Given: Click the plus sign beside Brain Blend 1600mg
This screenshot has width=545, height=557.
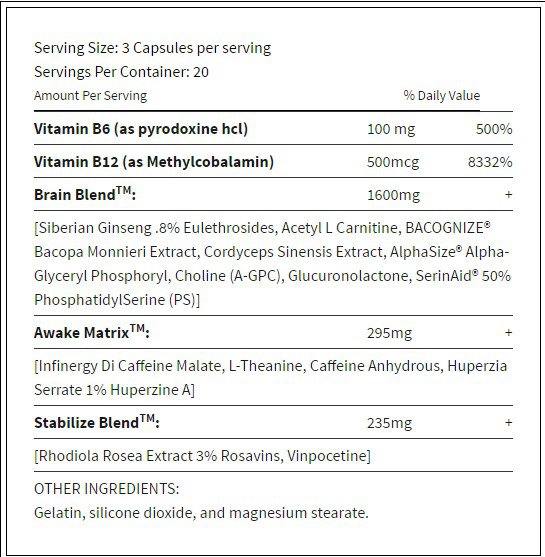Looking at the screenshot, I should point(508,195).
